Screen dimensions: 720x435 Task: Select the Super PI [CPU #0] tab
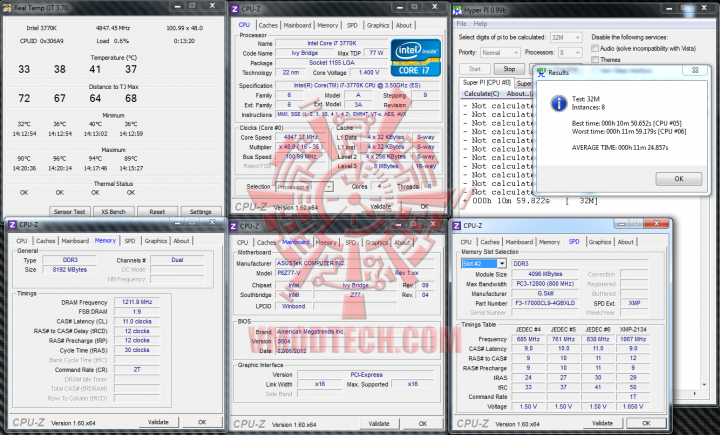486,83
